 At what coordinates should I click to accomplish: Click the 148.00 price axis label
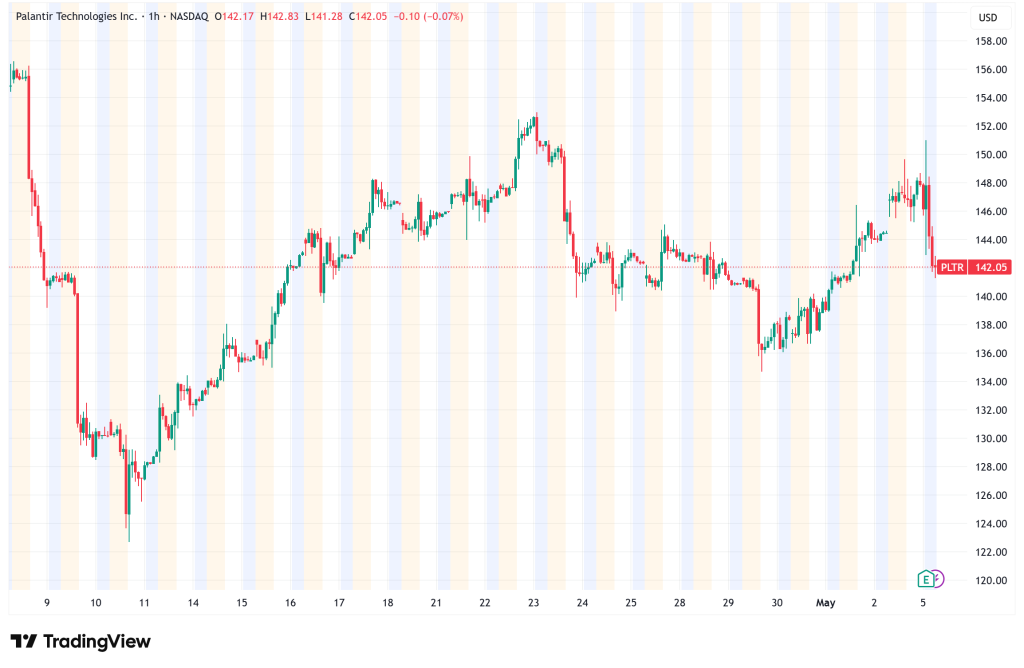(991, 183)
